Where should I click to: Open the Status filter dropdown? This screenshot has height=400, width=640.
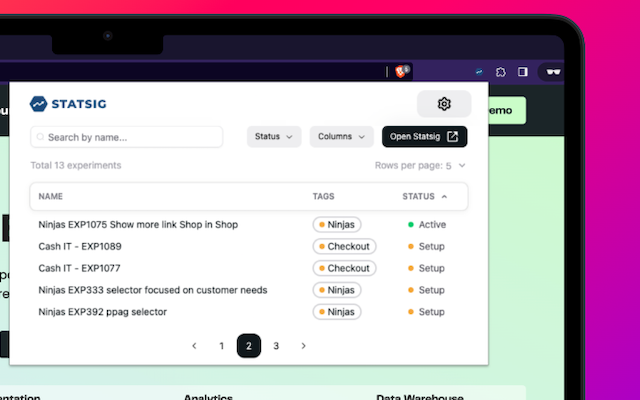(x=274, y=136)
